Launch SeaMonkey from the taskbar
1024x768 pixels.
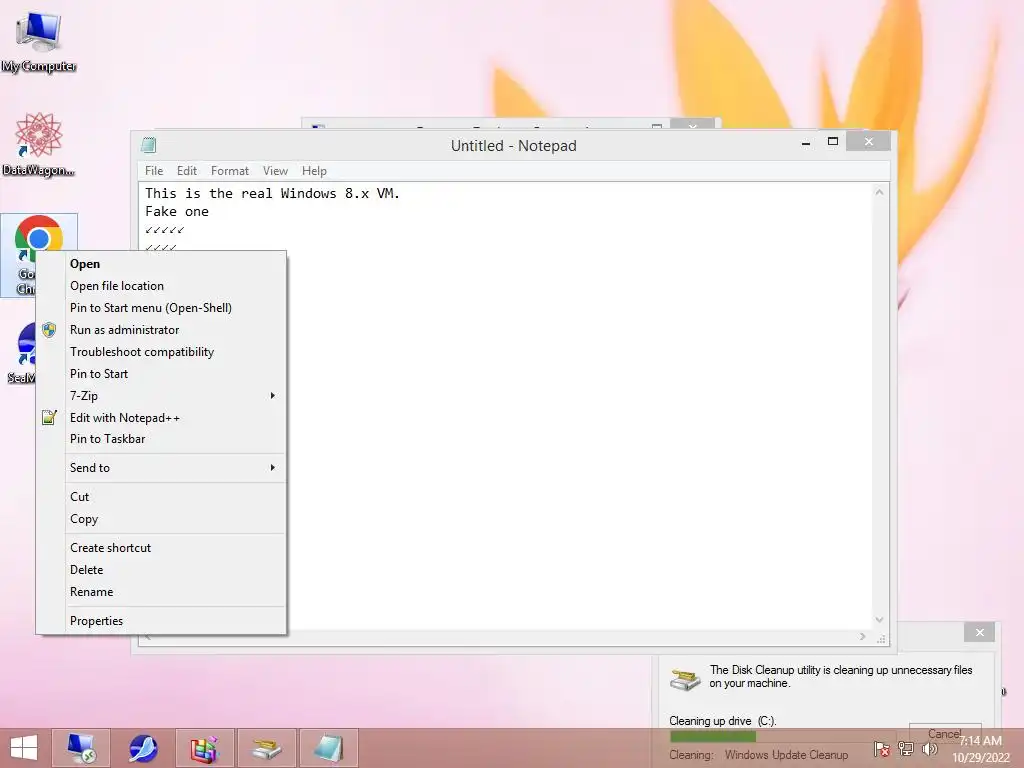click(x=143, y=748)
